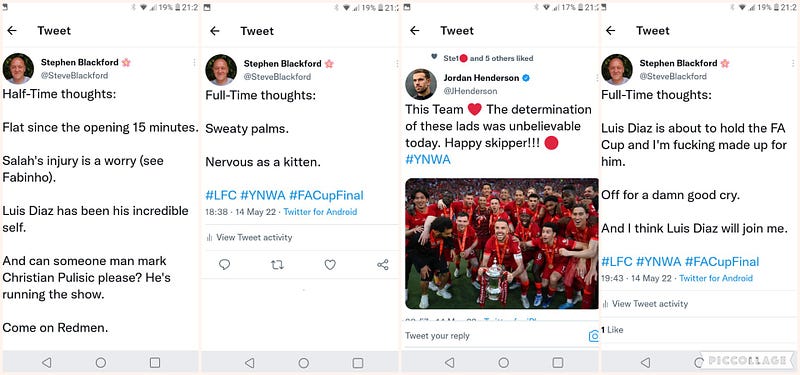The image size is (800, 375).
Task: Open the #FACupFinal hashtag in Sweaty palms tweet
Action: click(326, 195)
